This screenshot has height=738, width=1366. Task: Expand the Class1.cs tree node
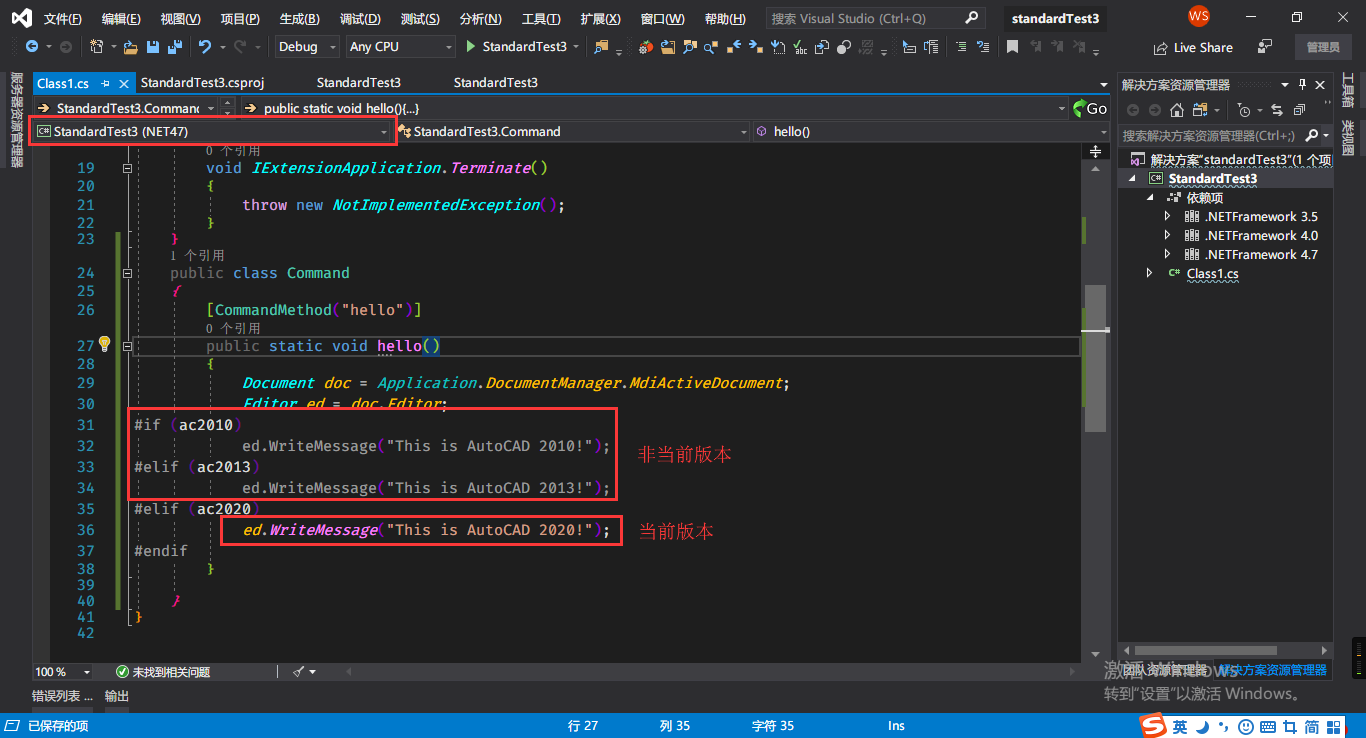click(1150, 273)
